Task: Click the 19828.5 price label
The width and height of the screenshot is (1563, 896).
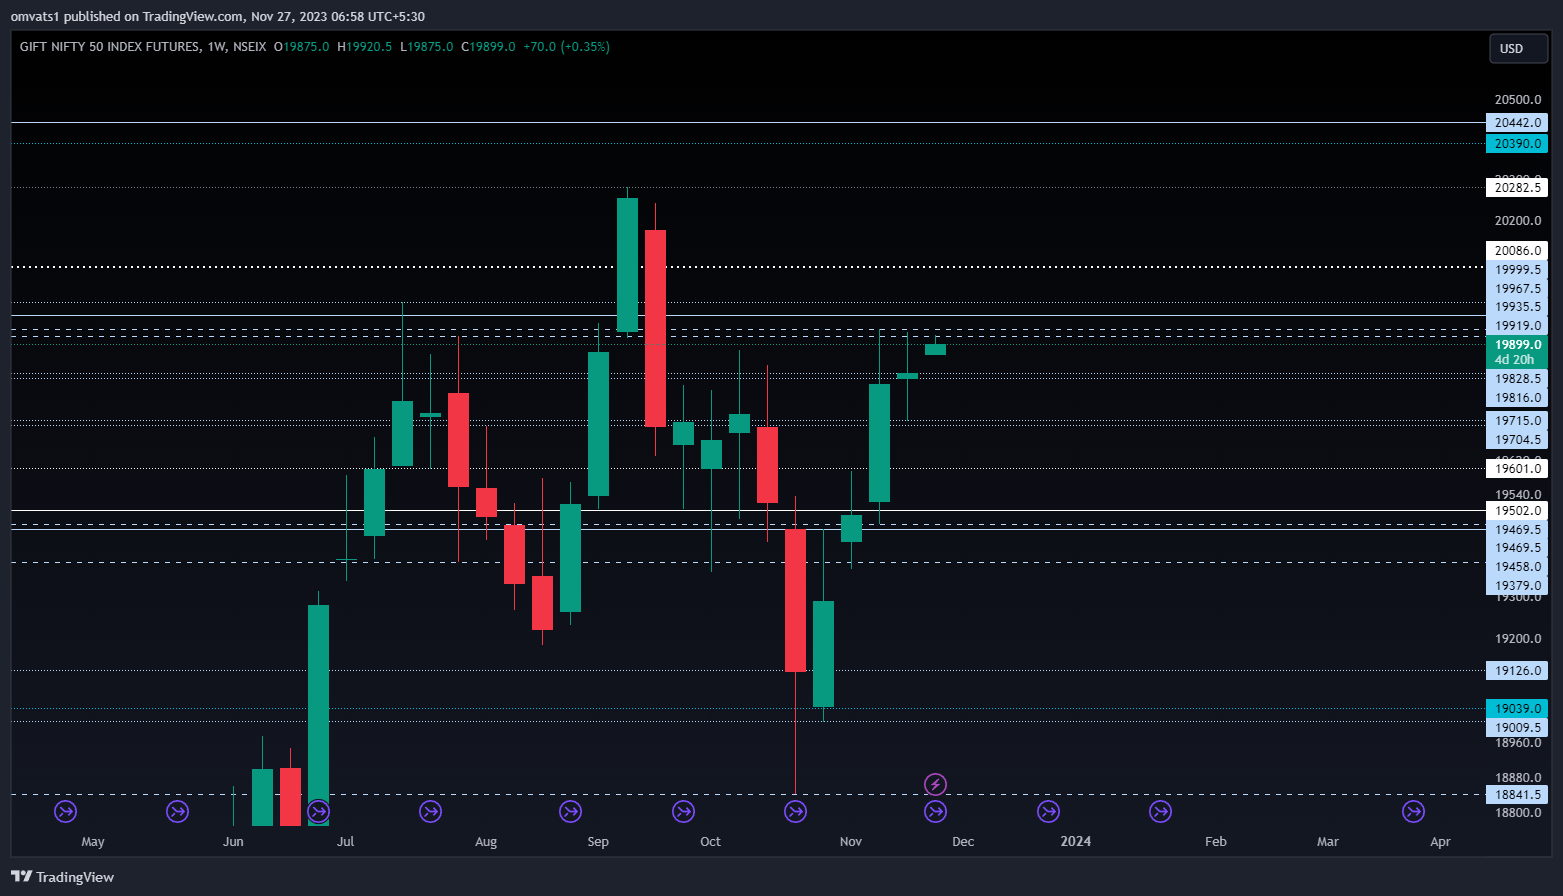Action: click(x=1517, y=379)
